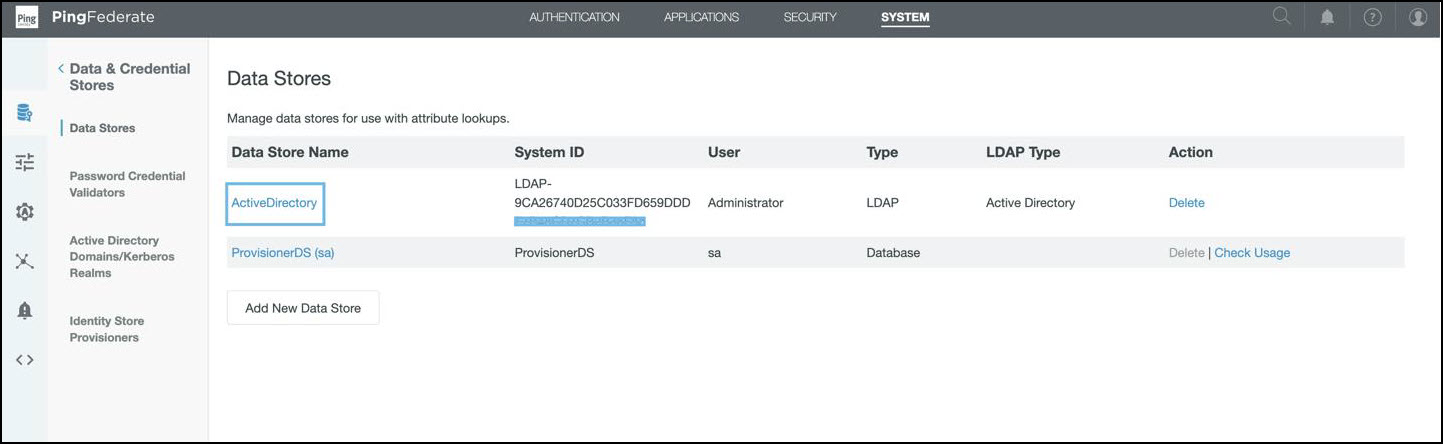This screenshot has width=1443, height=444.
Task: Go to Identity Store Provisioners
Action: (x=106, y=329)
